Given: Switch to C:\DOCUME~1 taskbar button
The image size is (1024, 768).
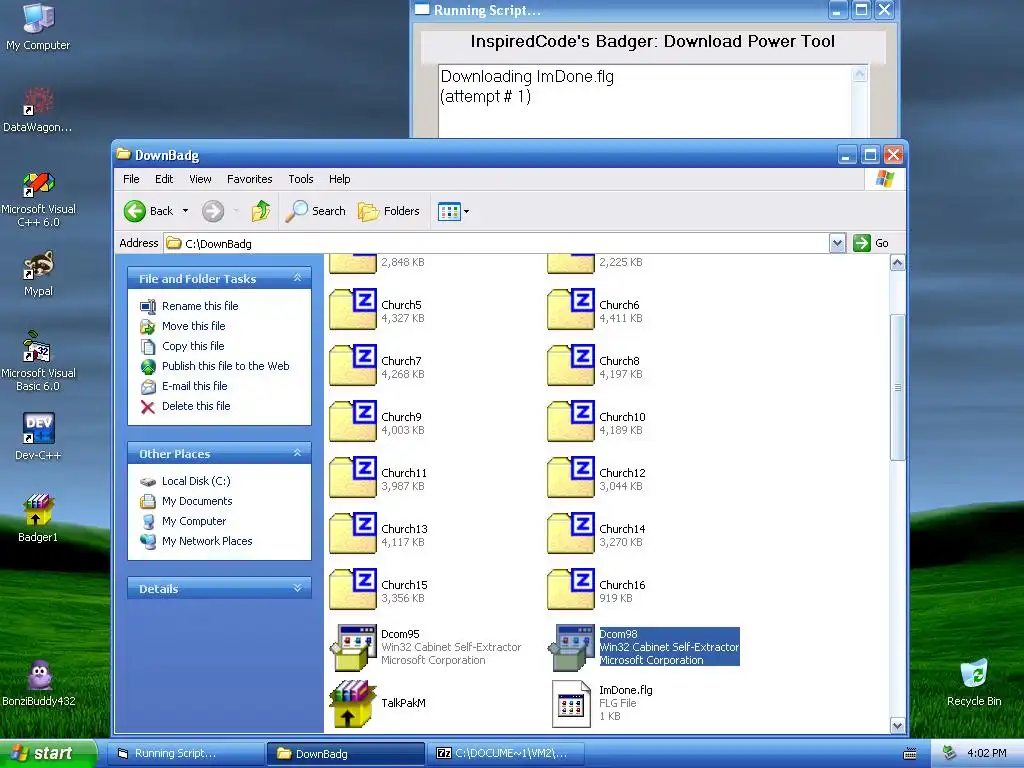Looking at the screenshot, I should point(507,753).
